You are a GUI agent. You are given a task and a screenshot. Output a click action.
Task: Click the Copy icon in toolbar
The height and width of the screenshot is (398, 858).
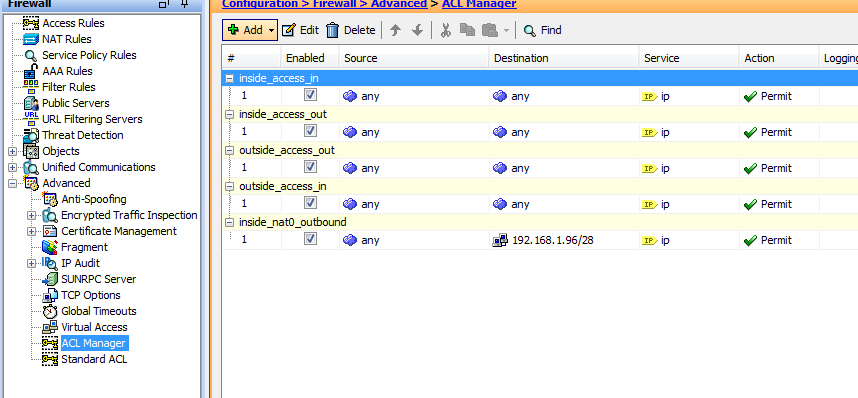(467, 30)
